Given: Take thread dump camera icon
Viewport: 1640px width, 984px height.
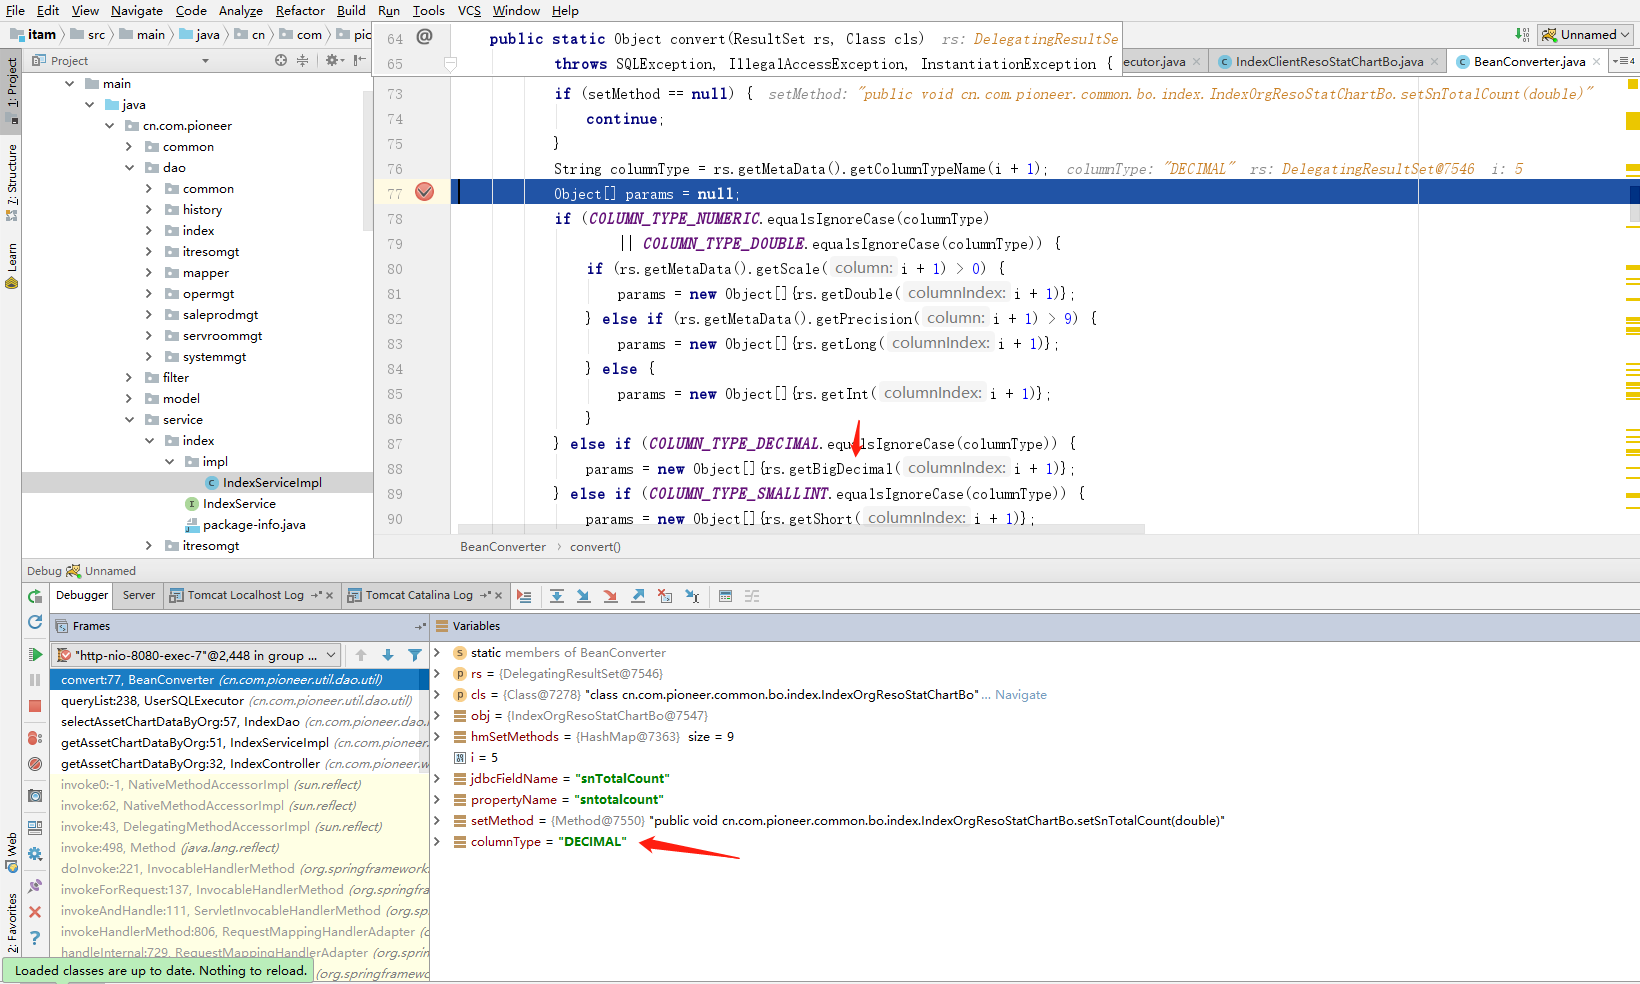Looking at the screenshot, I should coord(35,796).
